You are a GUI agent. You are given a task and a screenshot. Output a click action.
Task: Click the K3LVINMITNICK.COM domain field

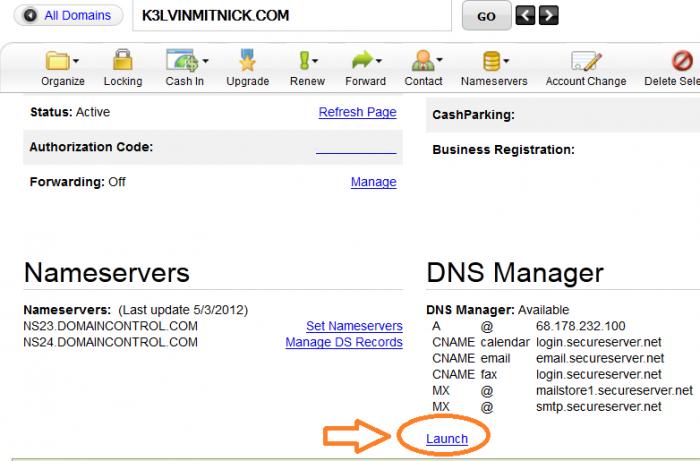292,16
